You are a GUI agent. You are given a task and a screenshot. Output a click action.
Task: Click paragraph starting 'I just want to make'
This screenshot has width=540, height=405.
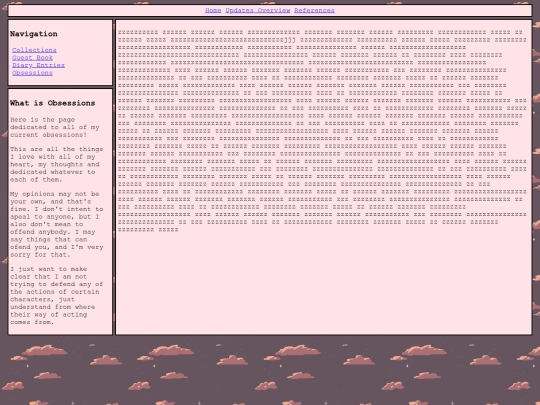[56, 295]
